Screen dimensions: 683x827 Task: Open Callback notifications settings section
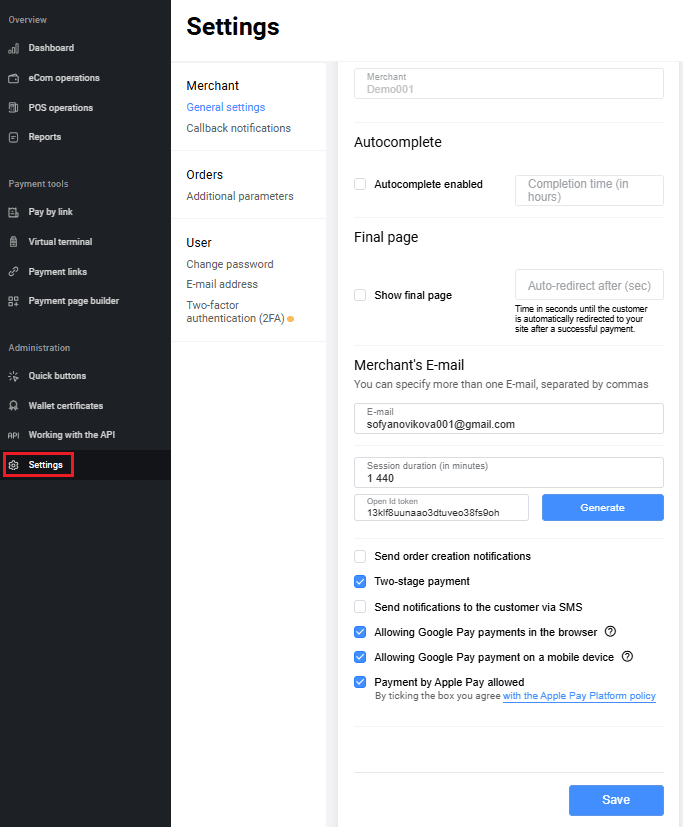(x=238, y=128)
